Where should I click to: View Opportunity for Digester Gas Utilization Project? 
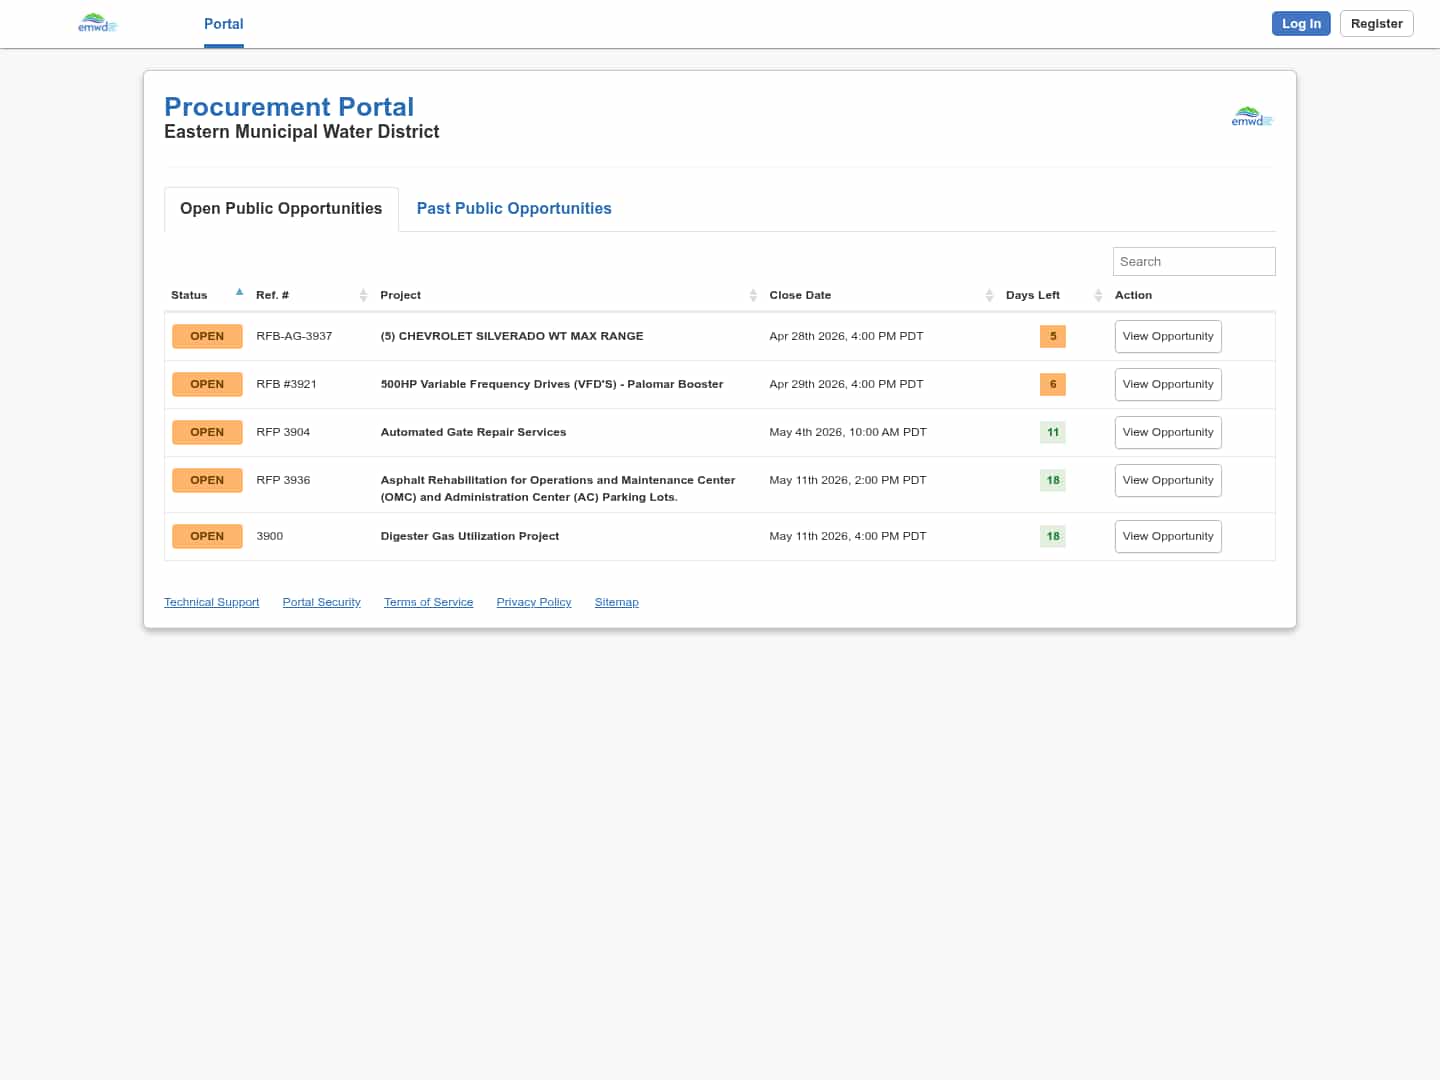[1167, 536]
